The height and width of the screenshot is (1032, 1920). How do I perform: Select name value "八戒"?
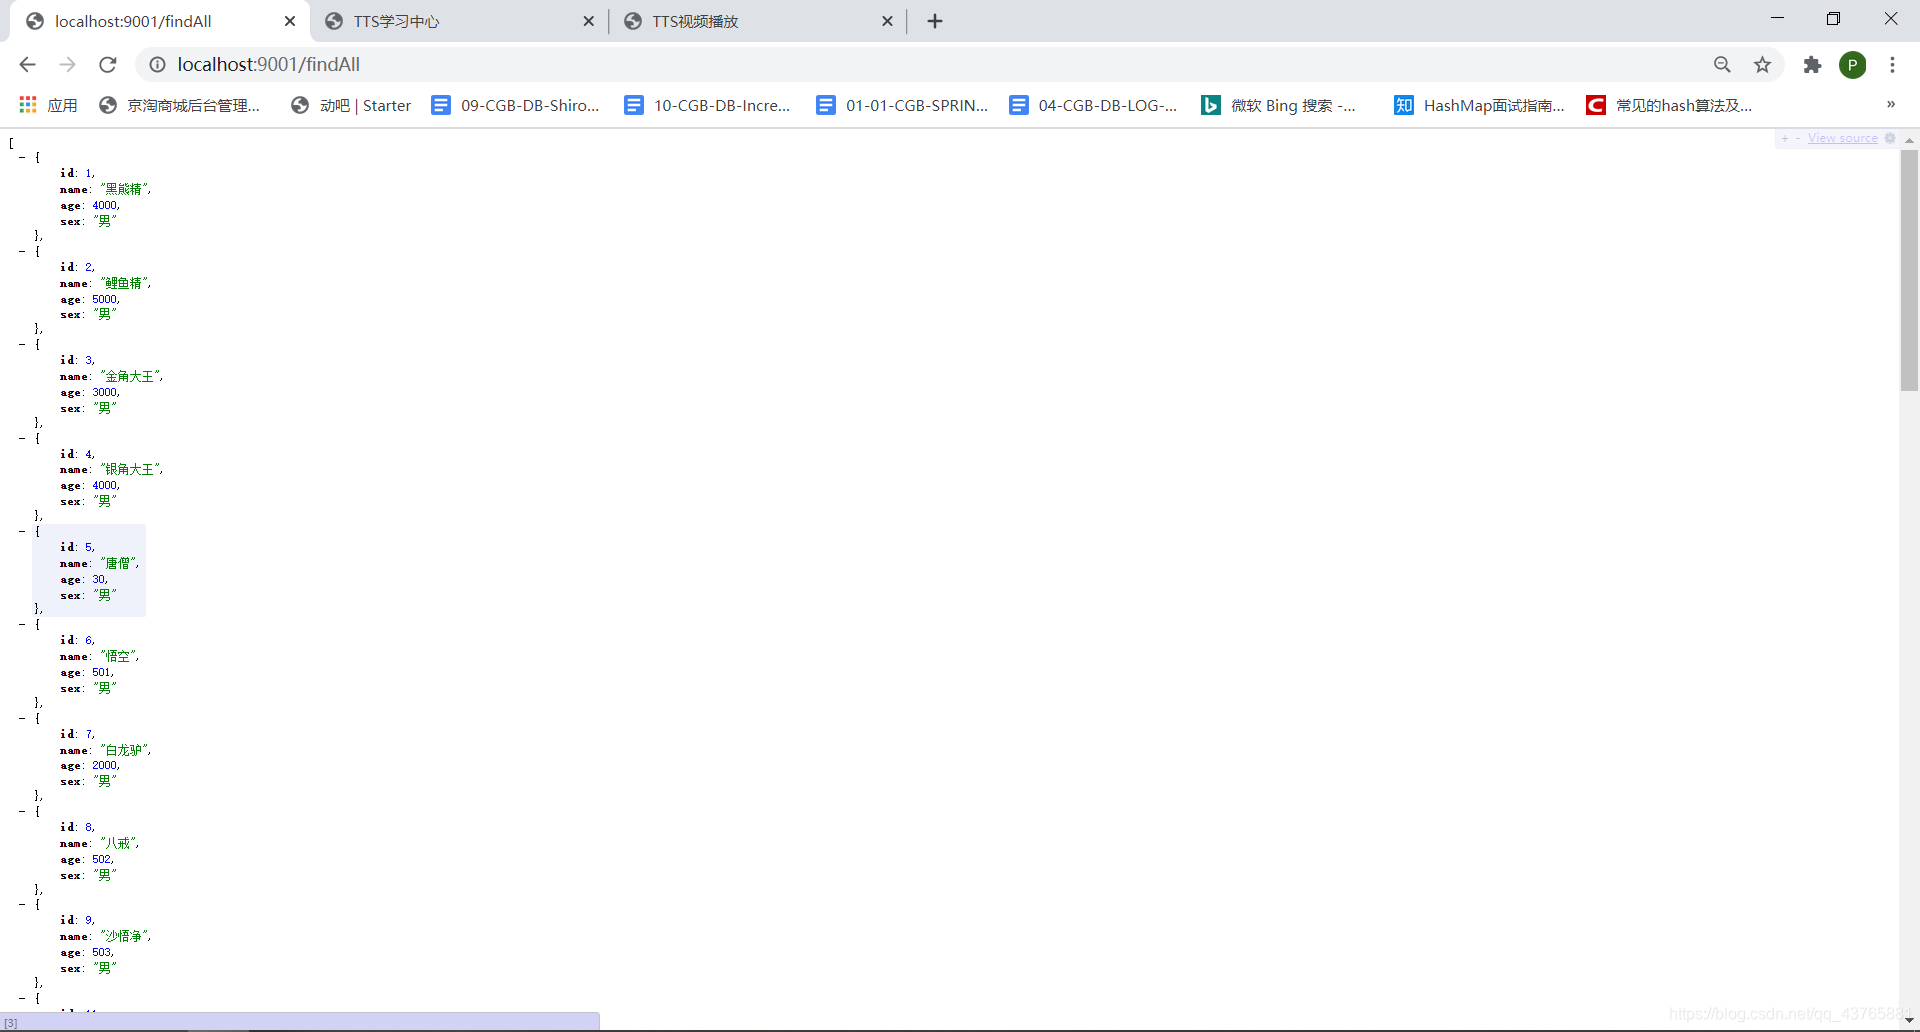point(117,843)
